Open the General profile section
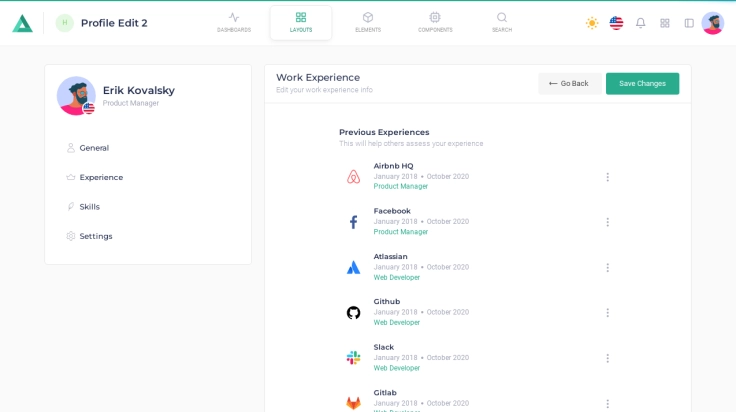This screenshot has width=736, height=412. (x=94, y=148)
